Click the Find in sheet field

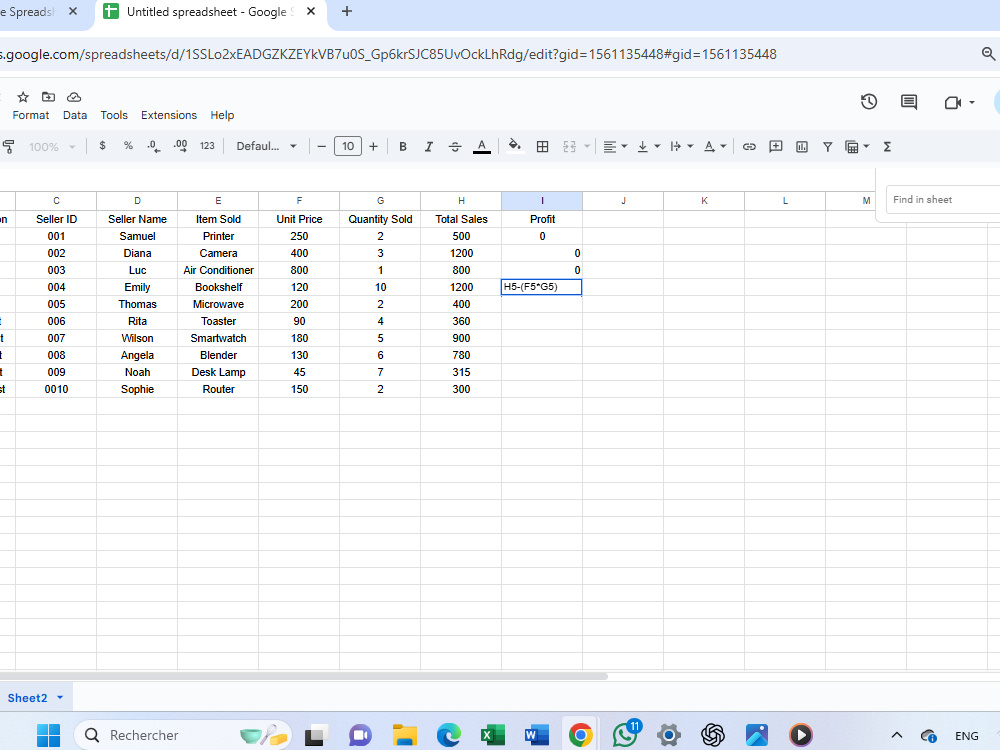pyautogui.click(x=943, y=200)
